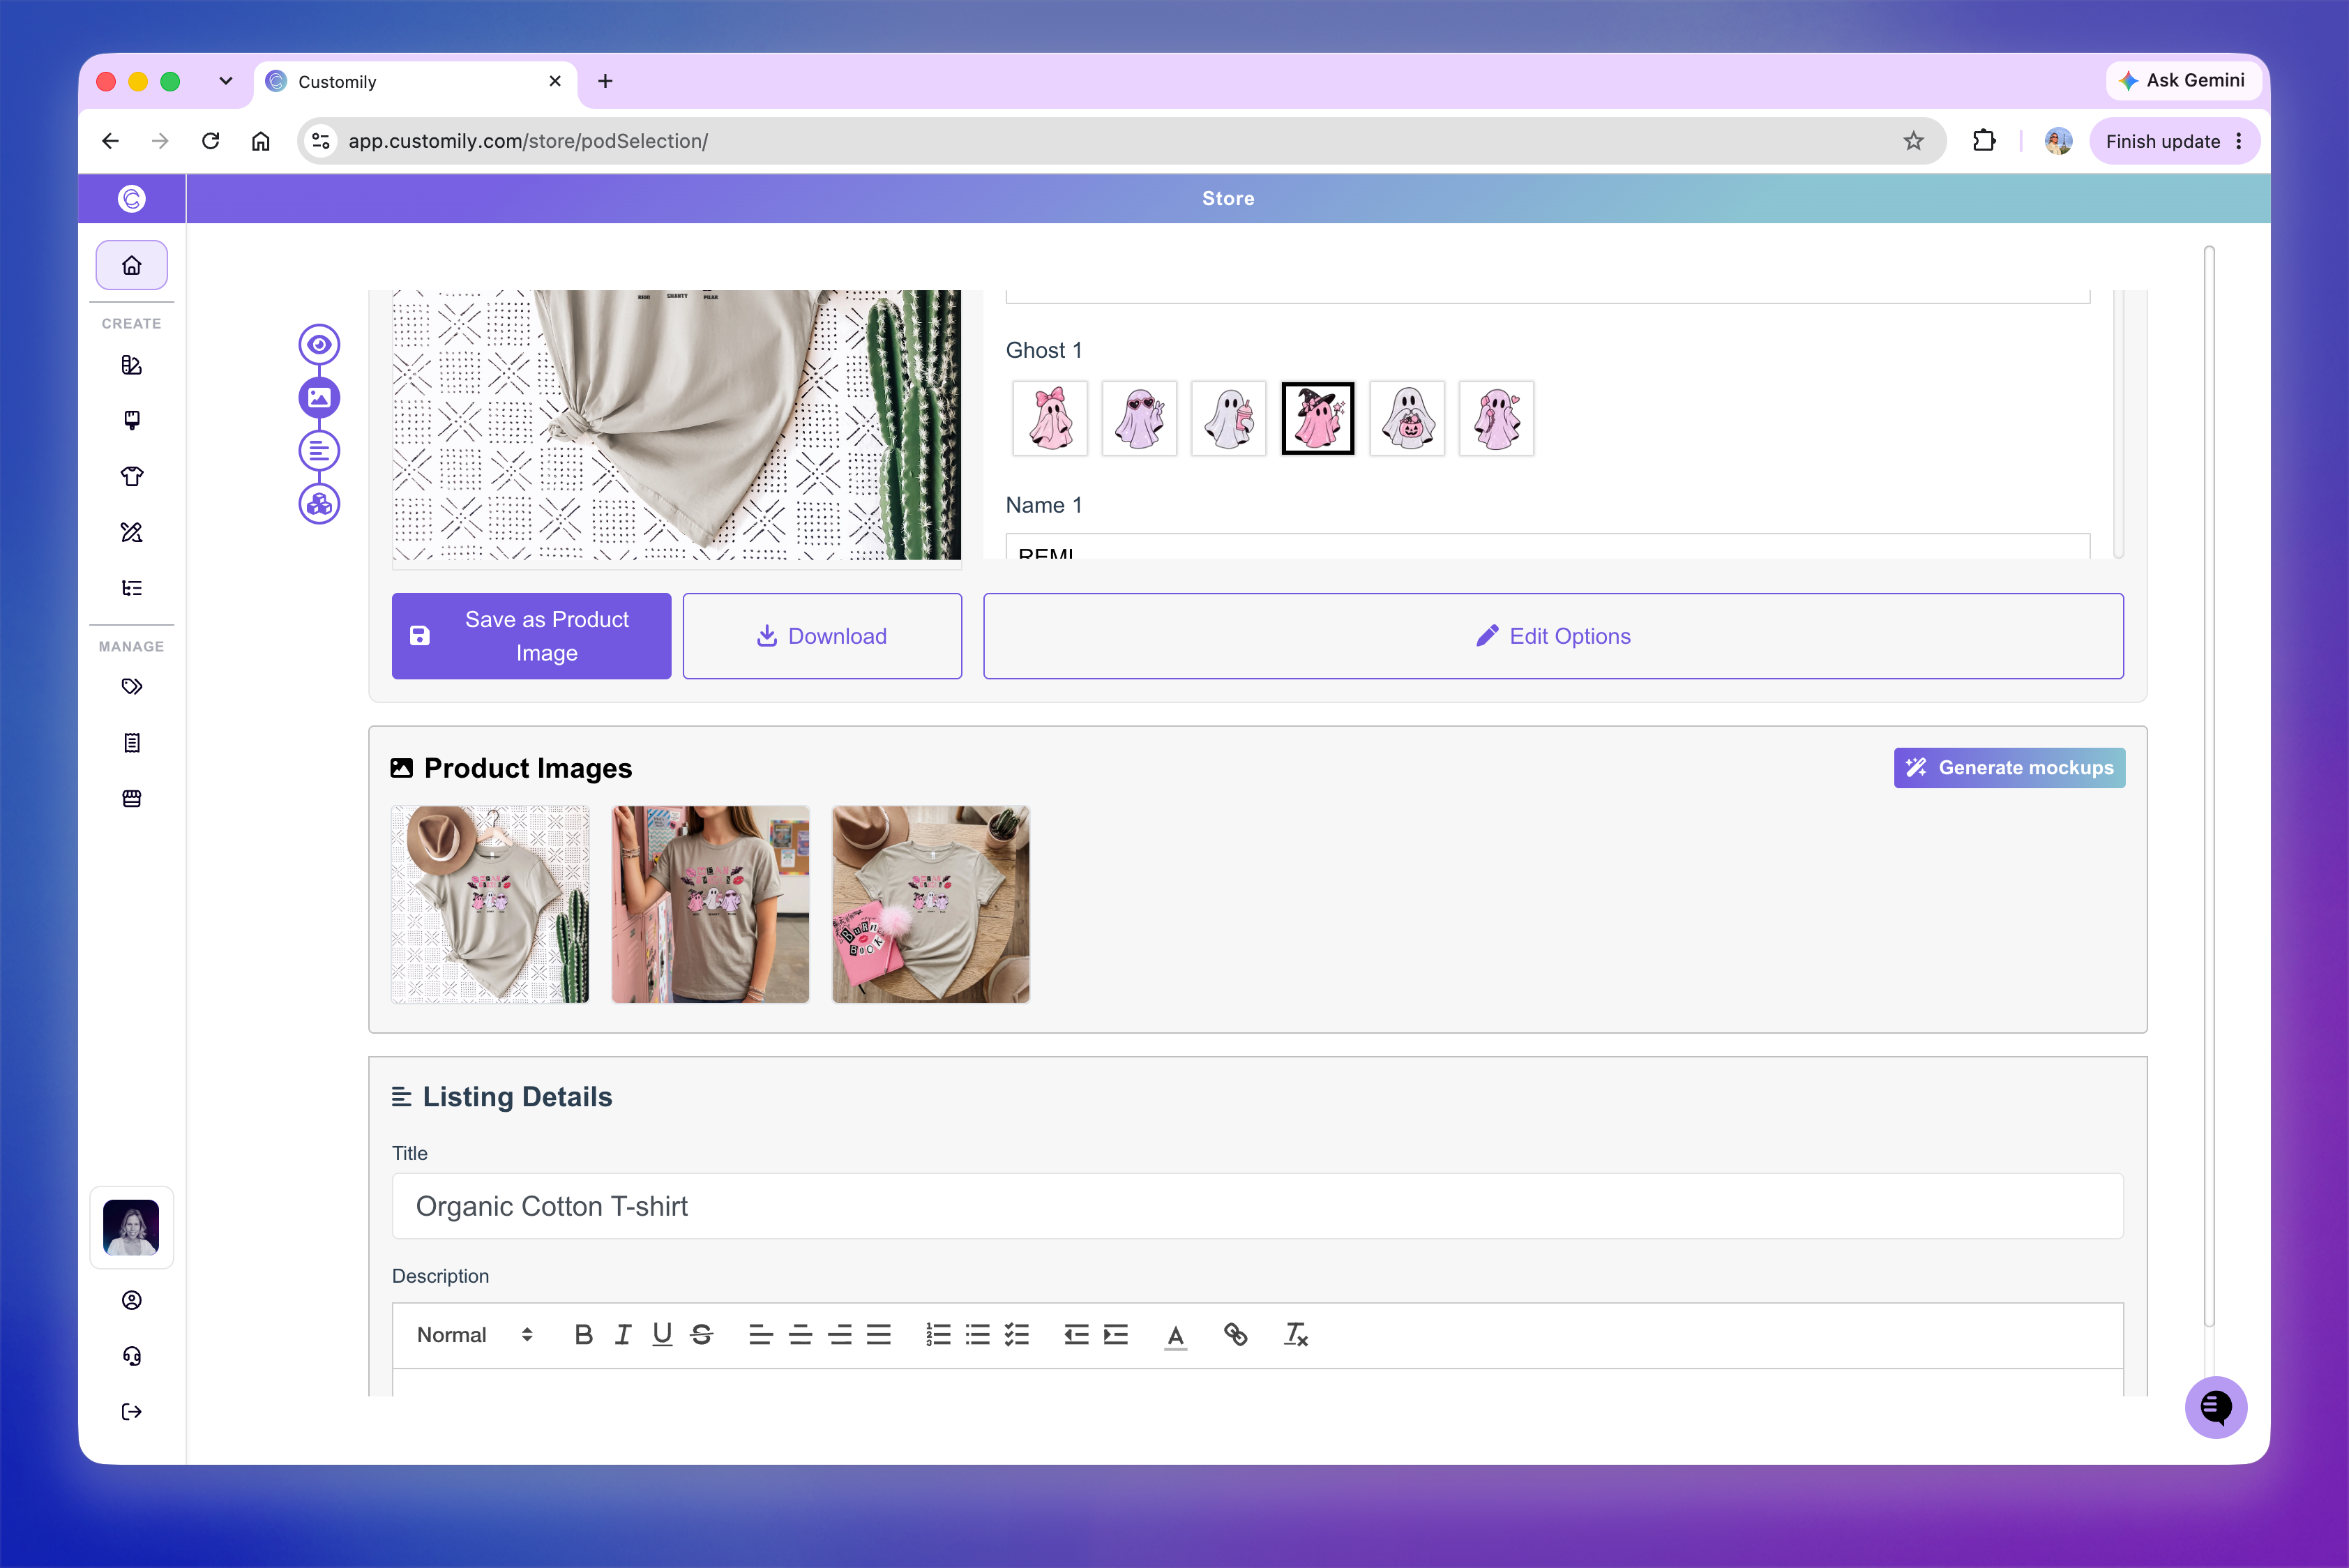Screen dimensions: 2349x1568
Task: Open the store front sidebar icon
Action: [x=131, y=798]
